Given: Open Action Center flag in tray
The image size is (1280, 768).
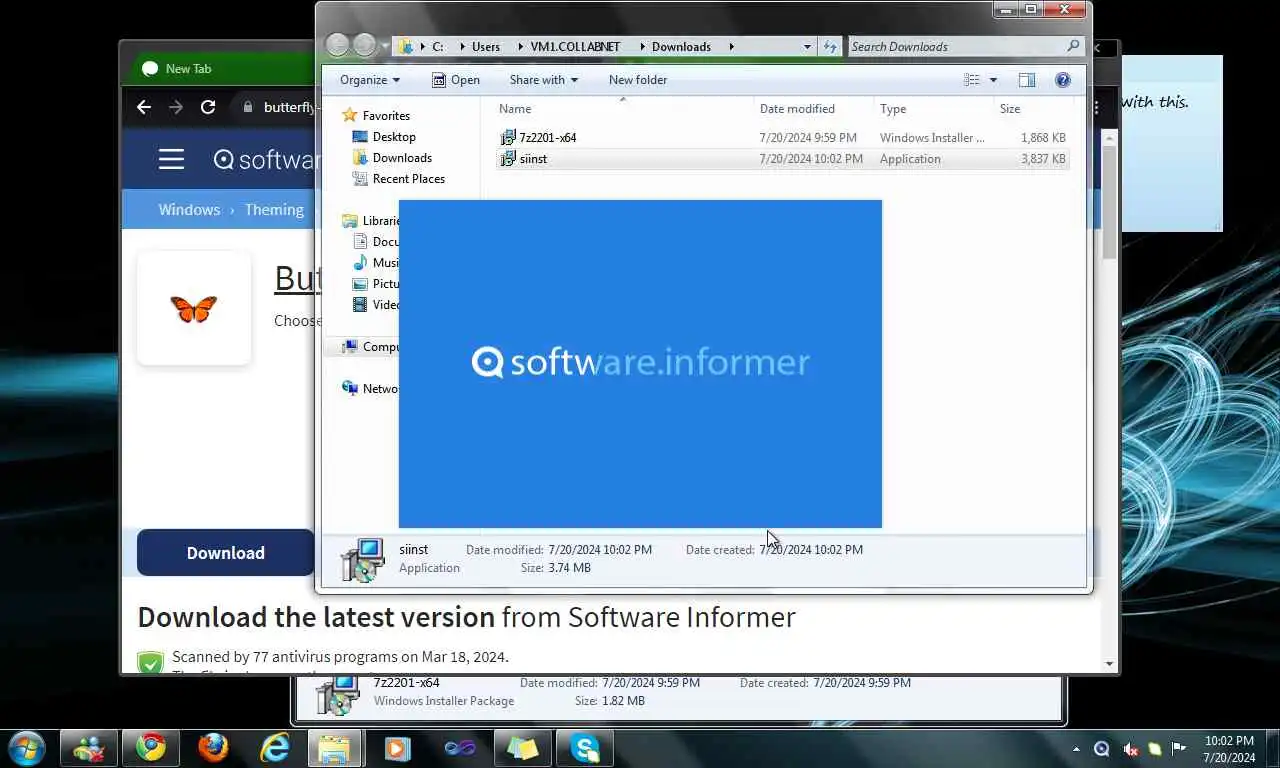Looking at the screenshot, I should click(x=1179, y=749).
